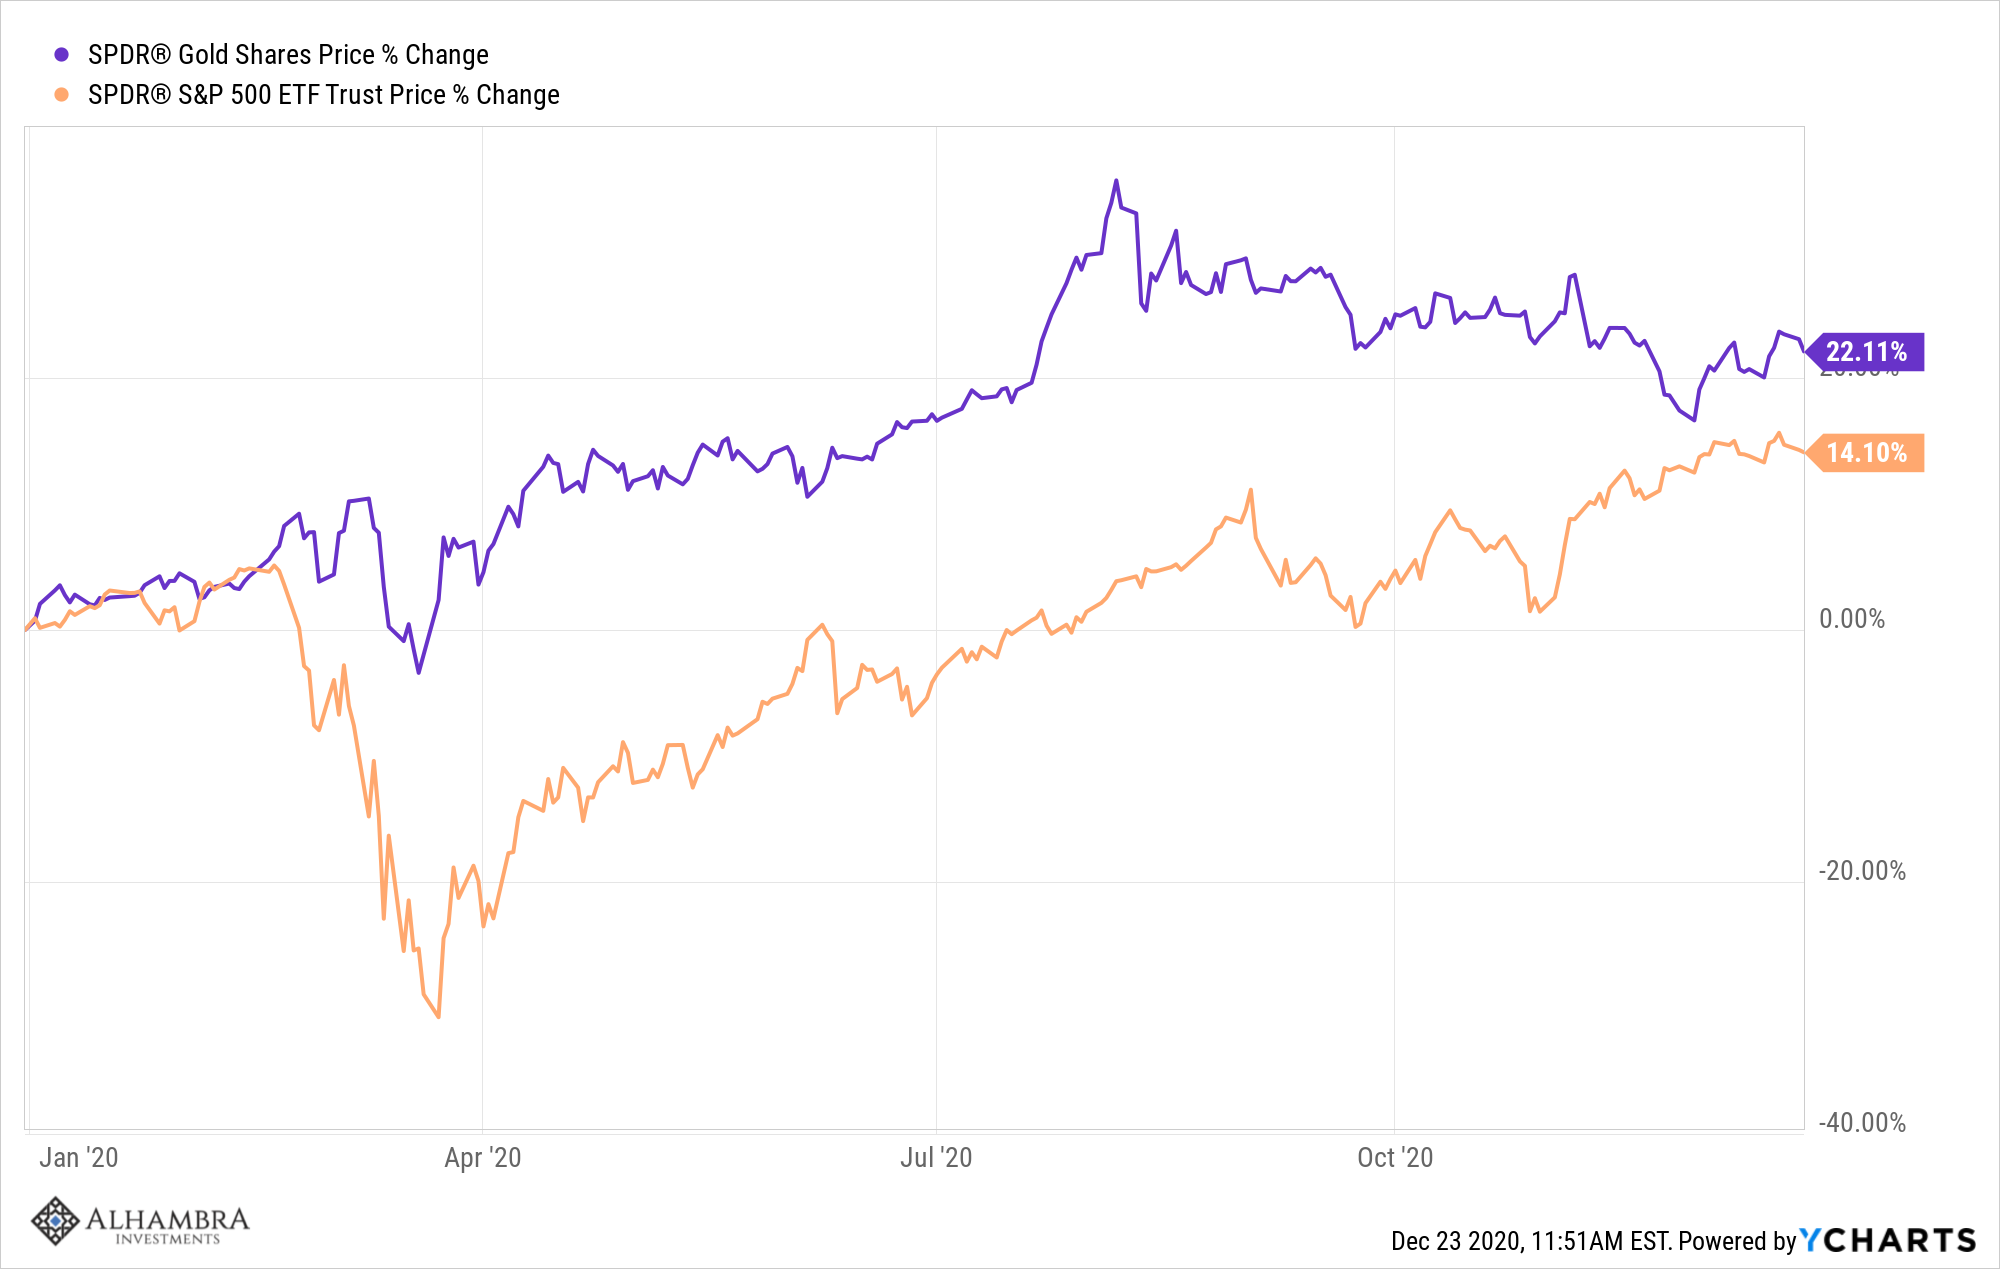Click the blue Y in YCharts
The image size is (2000, 1269).
[x=1811, y=1241]
